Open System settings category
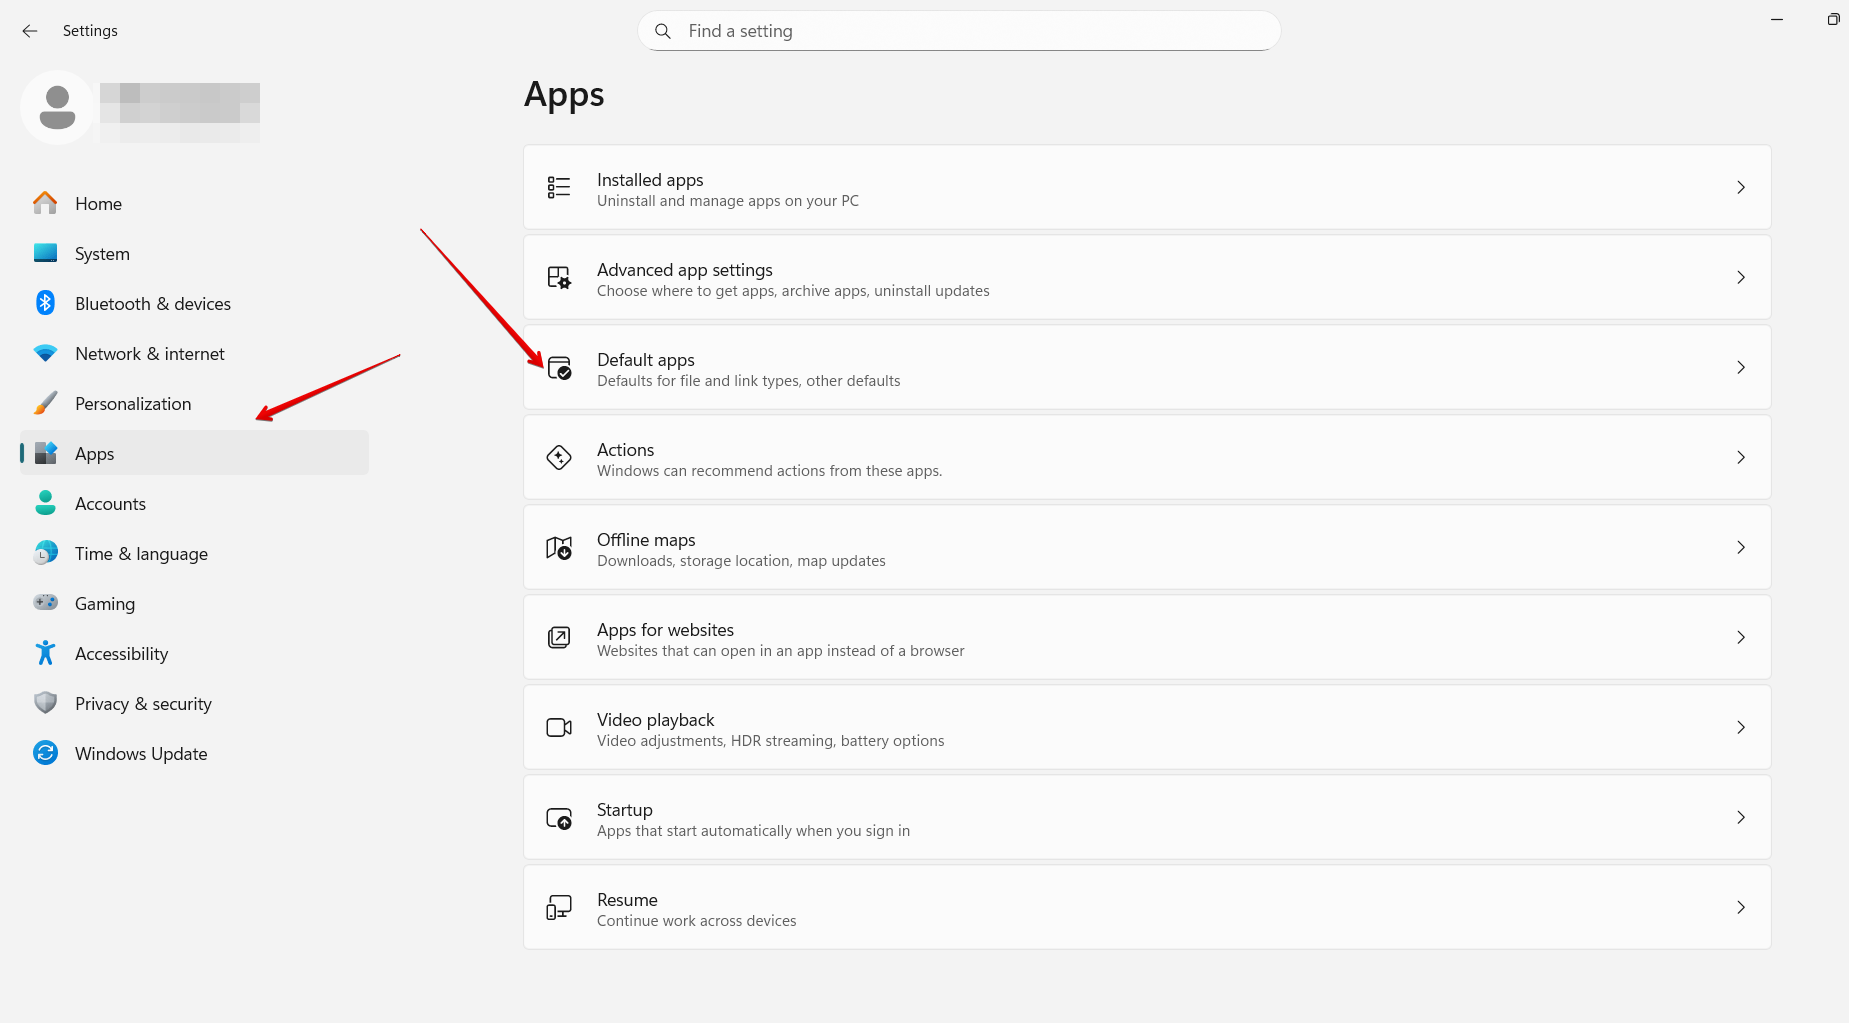Viewport: 1849px width, 1023px height. click(194, 253)
